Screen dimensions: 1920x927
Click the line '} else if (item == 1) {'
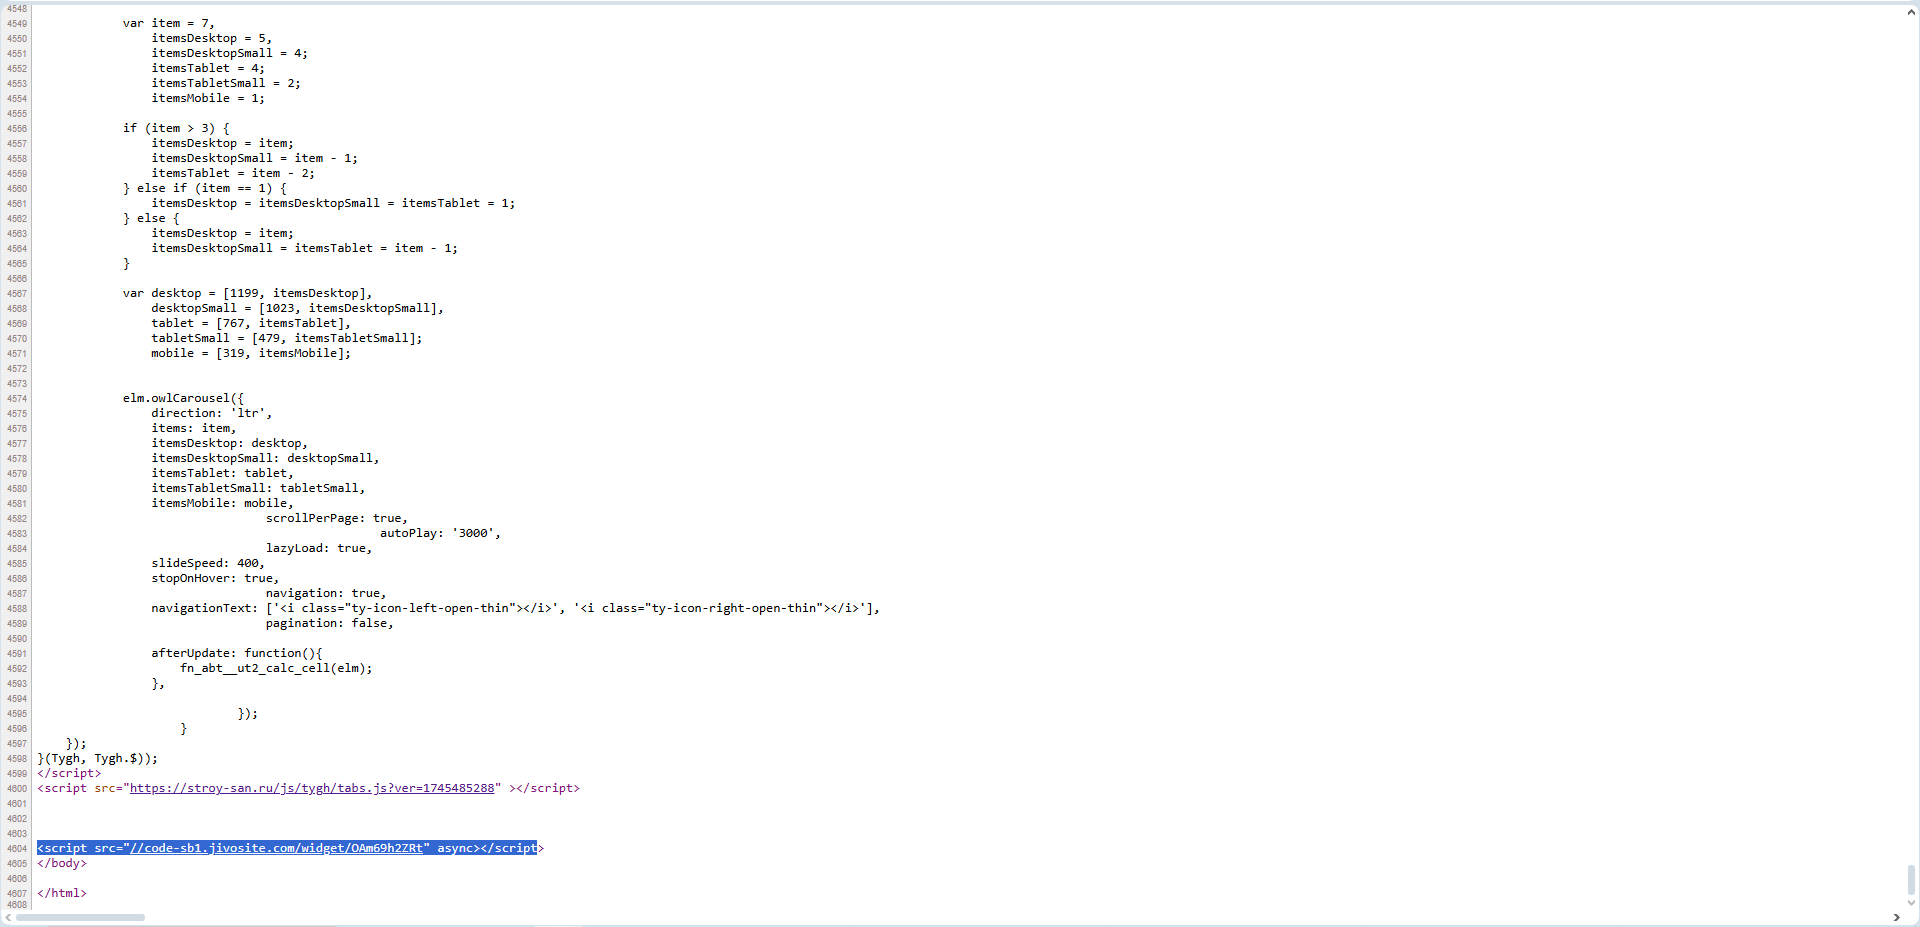click(205, 188)
